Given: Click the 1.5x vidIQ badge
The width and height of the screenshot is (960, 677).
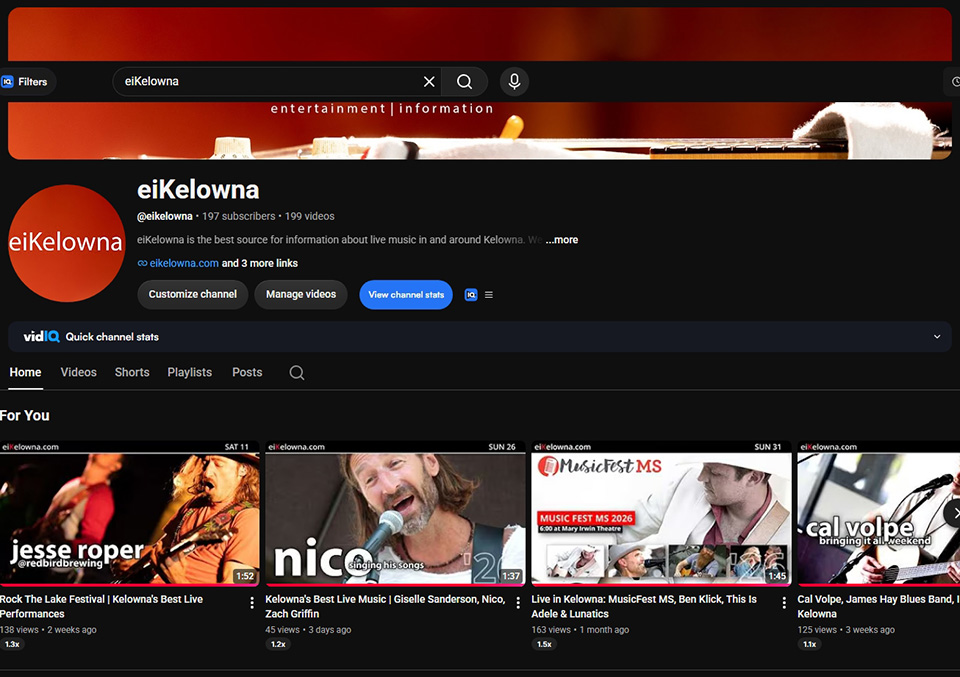Looking at the screenshot, I should pyautogui.click(x=544, y=644).
